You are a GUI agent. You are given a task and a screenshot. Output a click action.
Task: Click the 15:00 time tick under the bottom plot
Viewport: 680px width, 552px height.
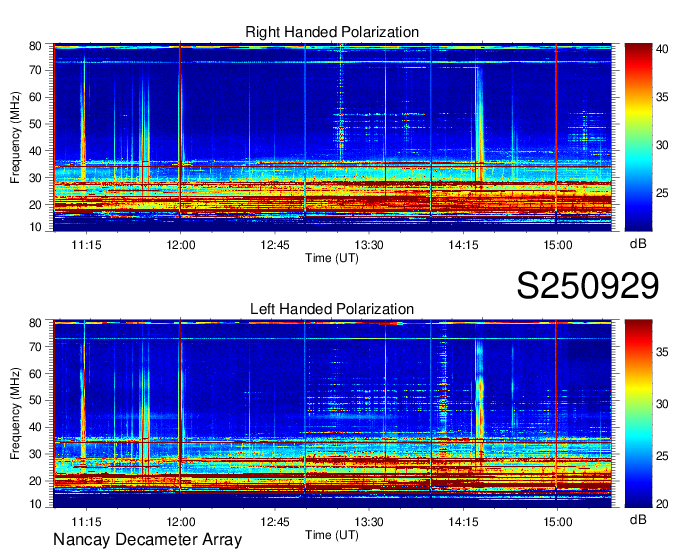(557, 521)
